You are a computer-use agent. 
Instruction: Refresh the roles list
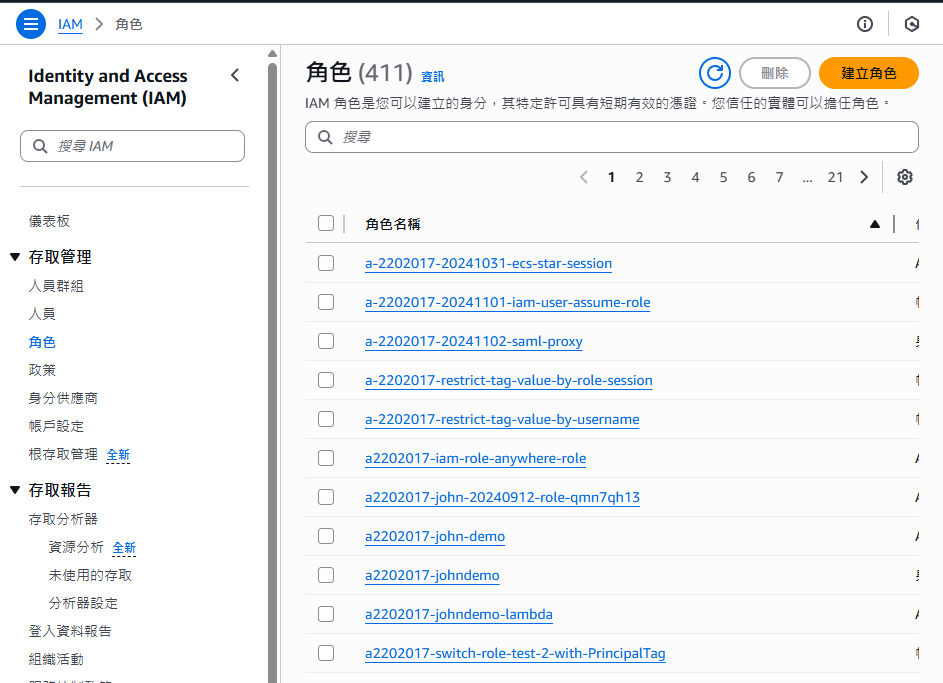pos(715,73)
